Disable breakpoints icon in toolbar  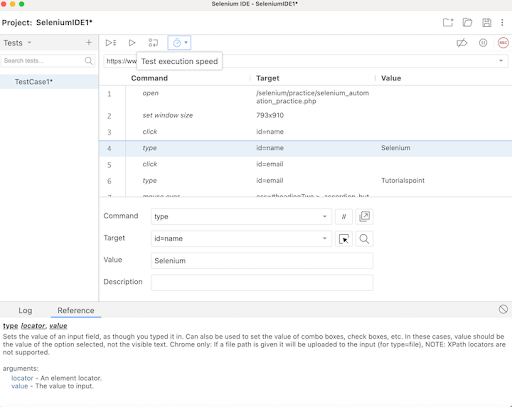462,43
